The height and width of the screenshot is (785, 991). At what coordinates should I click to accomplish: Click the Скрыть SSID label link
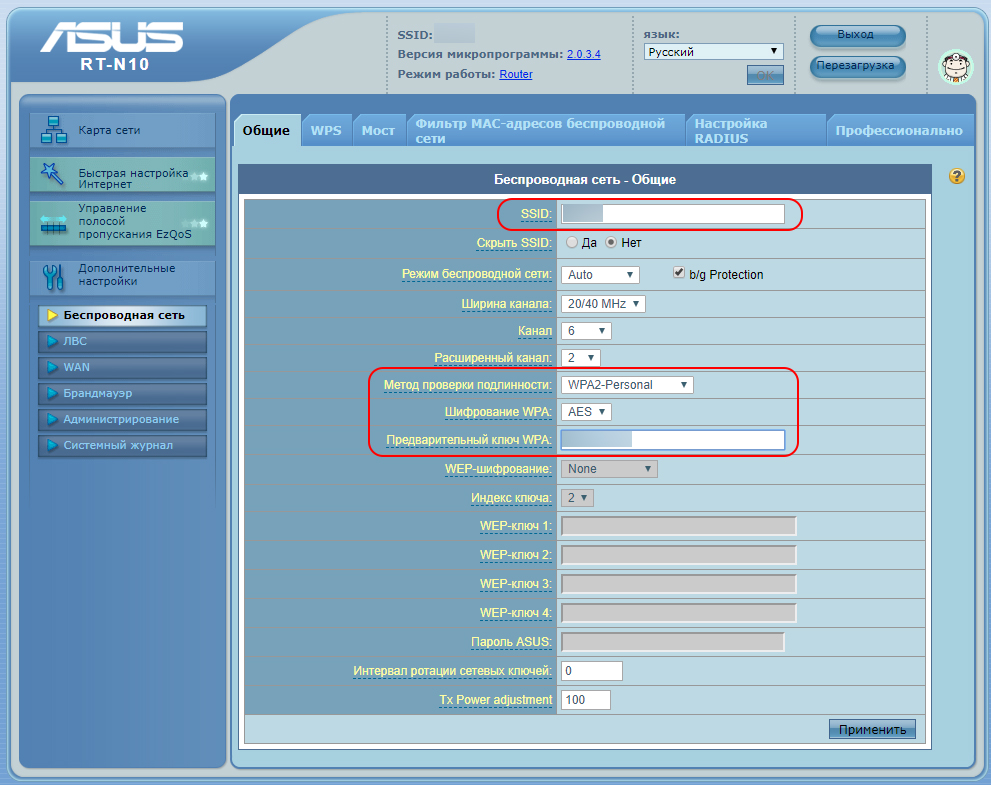(514, 243)
